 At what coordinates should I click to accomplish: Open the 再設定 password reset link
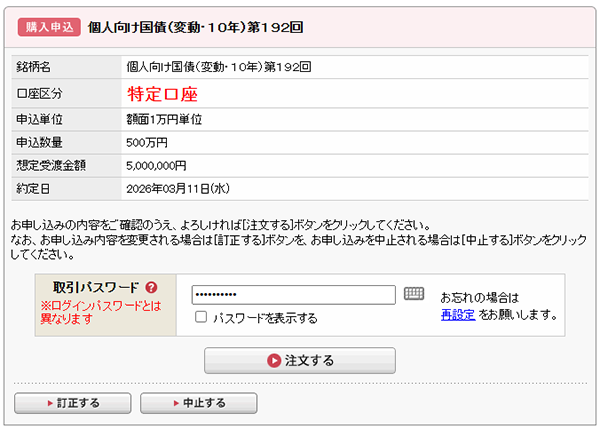pyautogui.click(x=457, y=314)
